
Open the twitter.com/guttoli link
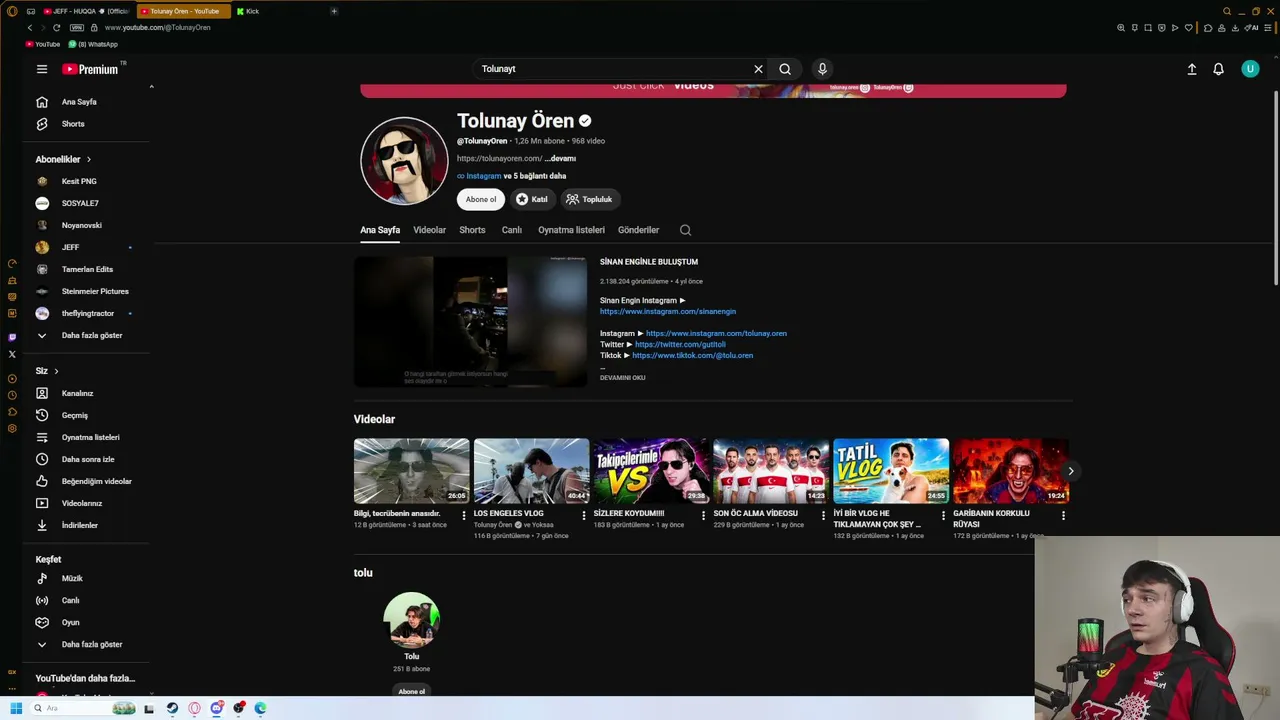[x=680, y=345]
